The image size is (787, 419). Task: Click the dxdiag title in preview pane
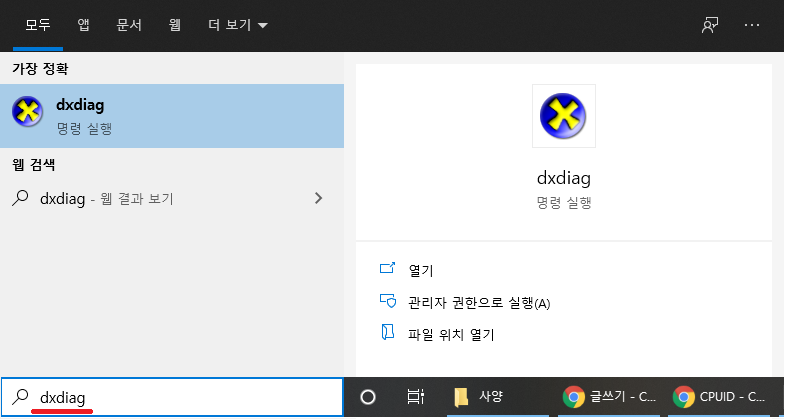(564, 178)
